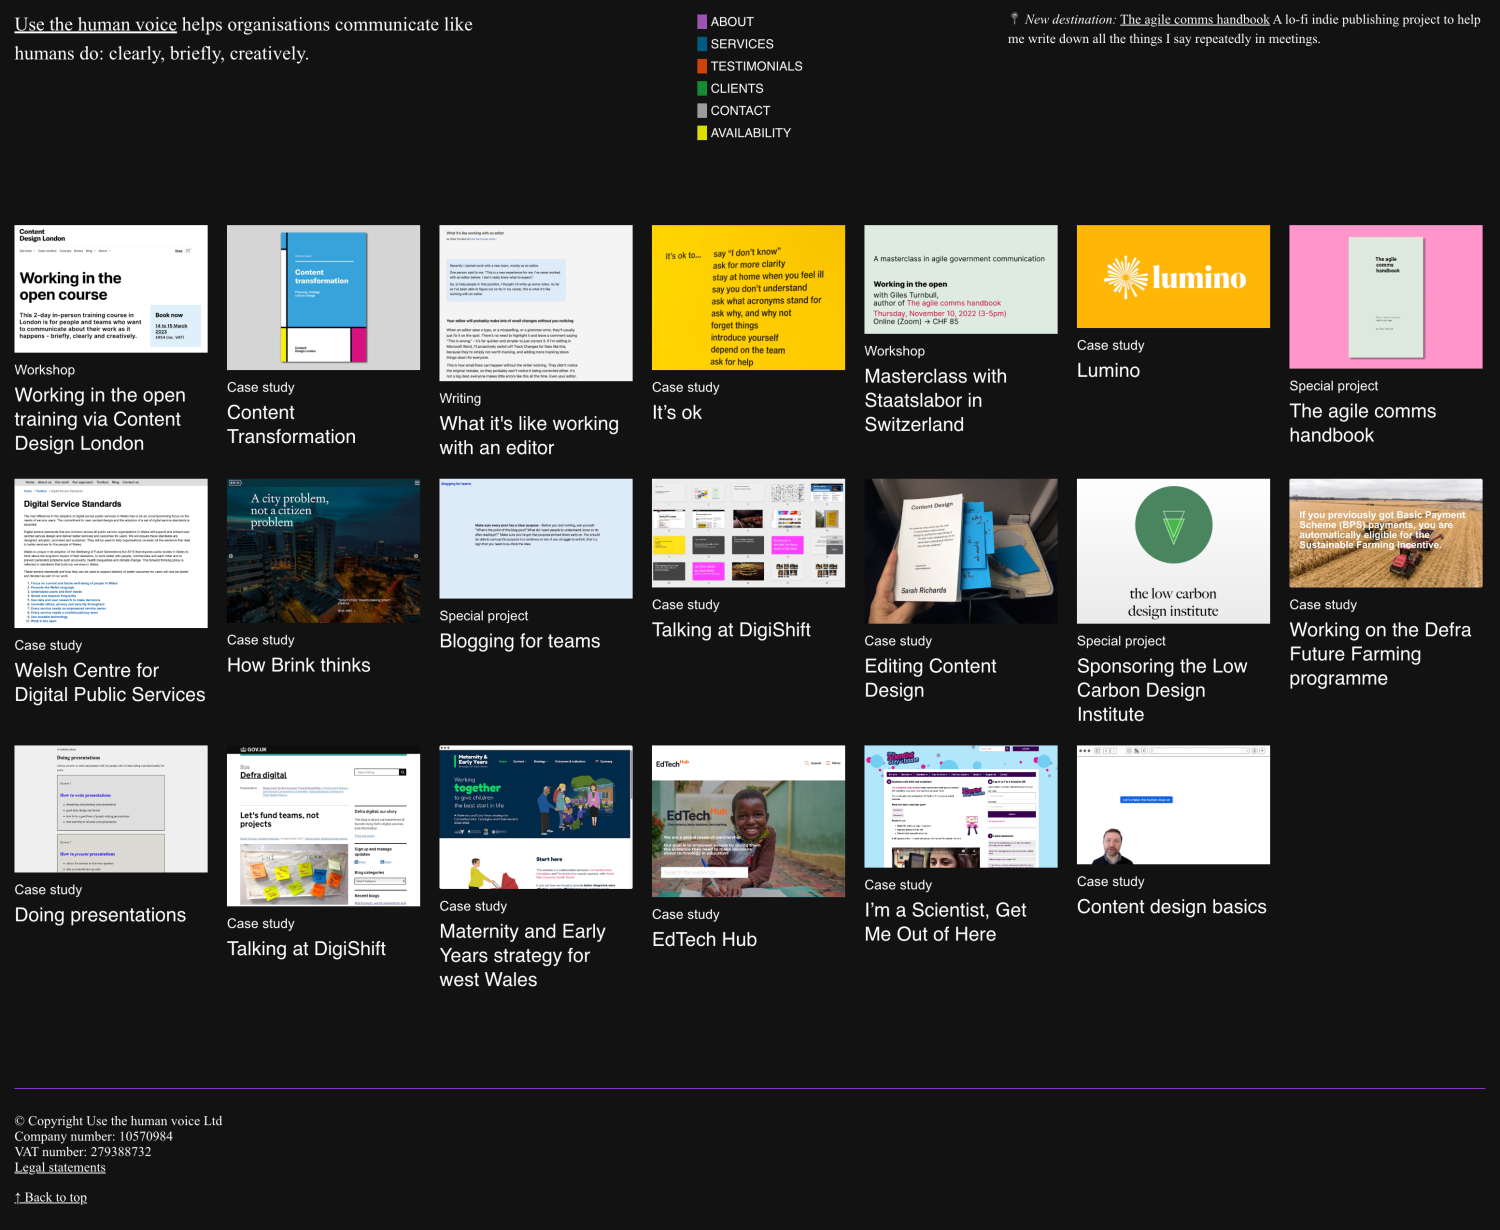The image size is (1500, 1230).
Task: Open the How Brink thinks case study
Action: (298, 665)
